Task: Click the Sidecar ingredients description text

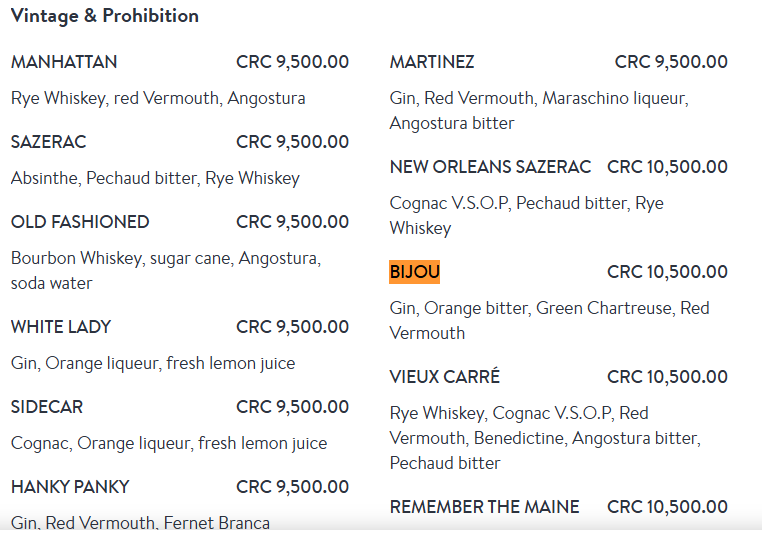Action: point(169,443)
